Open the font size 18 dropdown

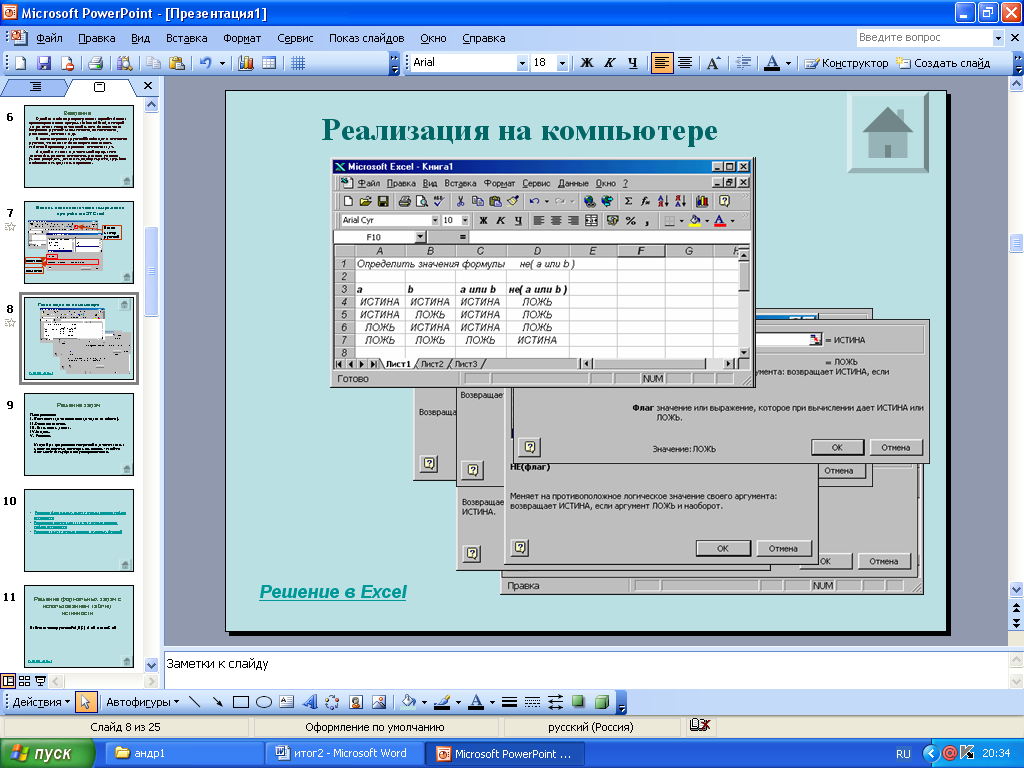(x=562, y=63)
